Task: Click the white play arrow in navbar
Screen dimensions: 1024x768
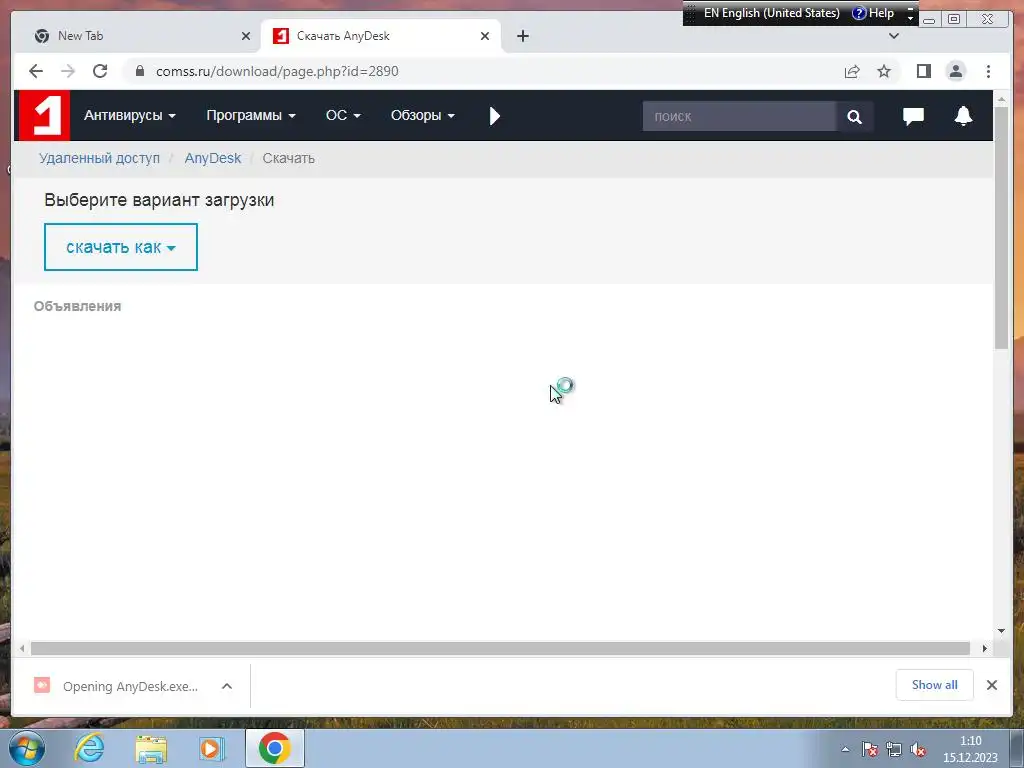Action: click(x=495, y=116)
